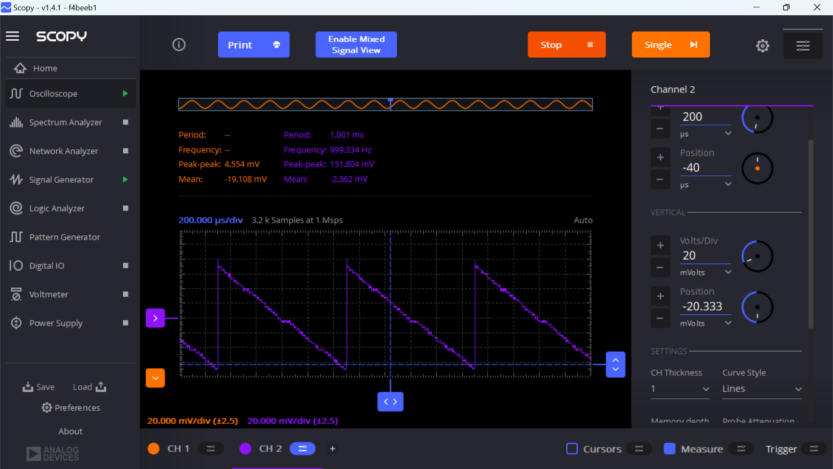Click the Network Analyzer icon
Viewport: 833px width, 469px height.
coord(16,151)
